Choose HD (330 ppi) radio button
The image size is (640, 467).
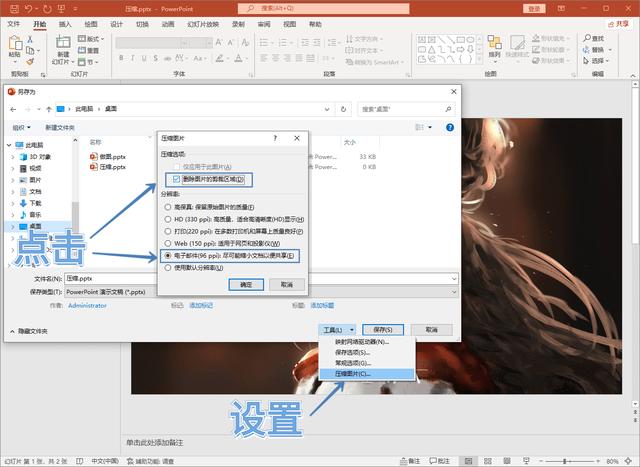(166, 219)
